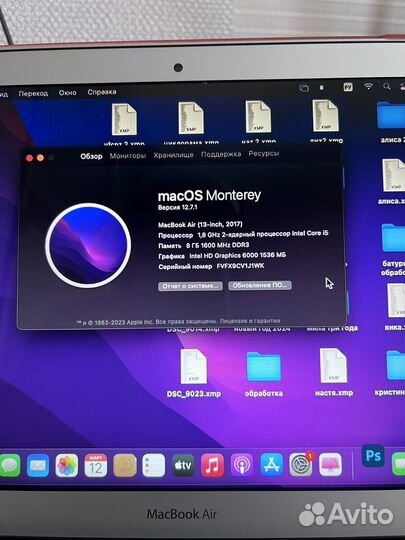Click the battery status icon
The height and width of the screenshot is (540, 405).
(x=321, y=88)
